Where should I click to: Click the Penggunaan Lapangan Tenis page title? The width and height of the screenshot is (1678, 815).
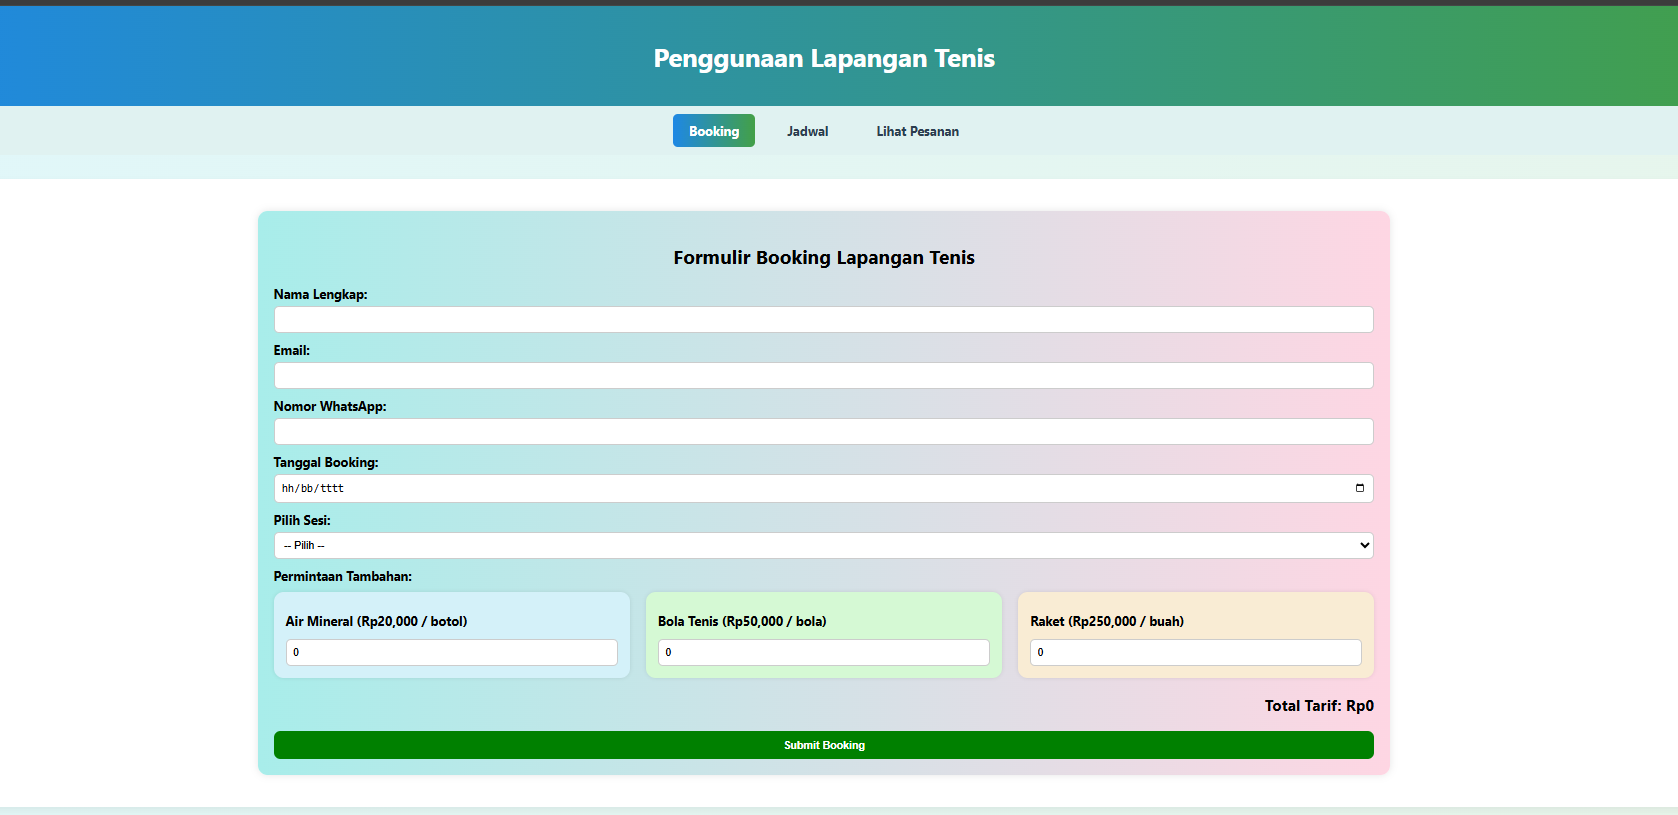[x=824, y=58]
